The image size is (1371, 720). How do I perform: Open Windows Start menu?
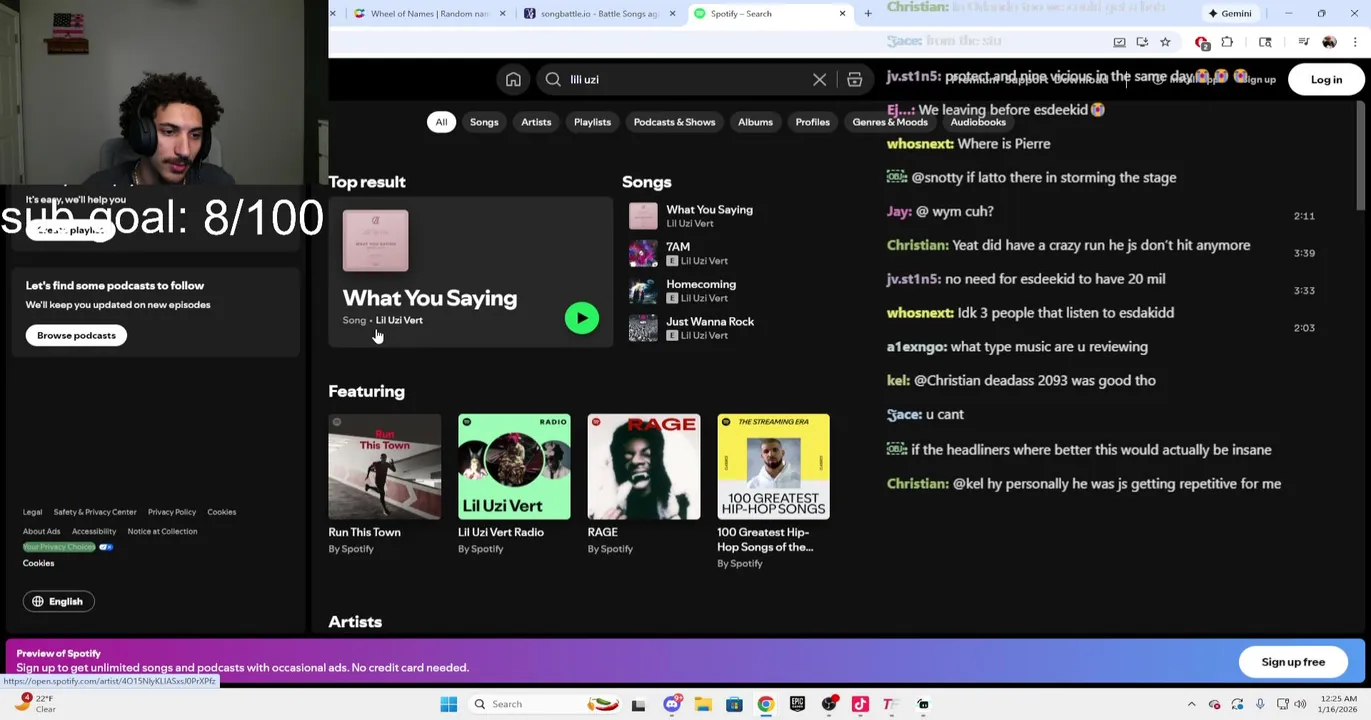(448, 705)
